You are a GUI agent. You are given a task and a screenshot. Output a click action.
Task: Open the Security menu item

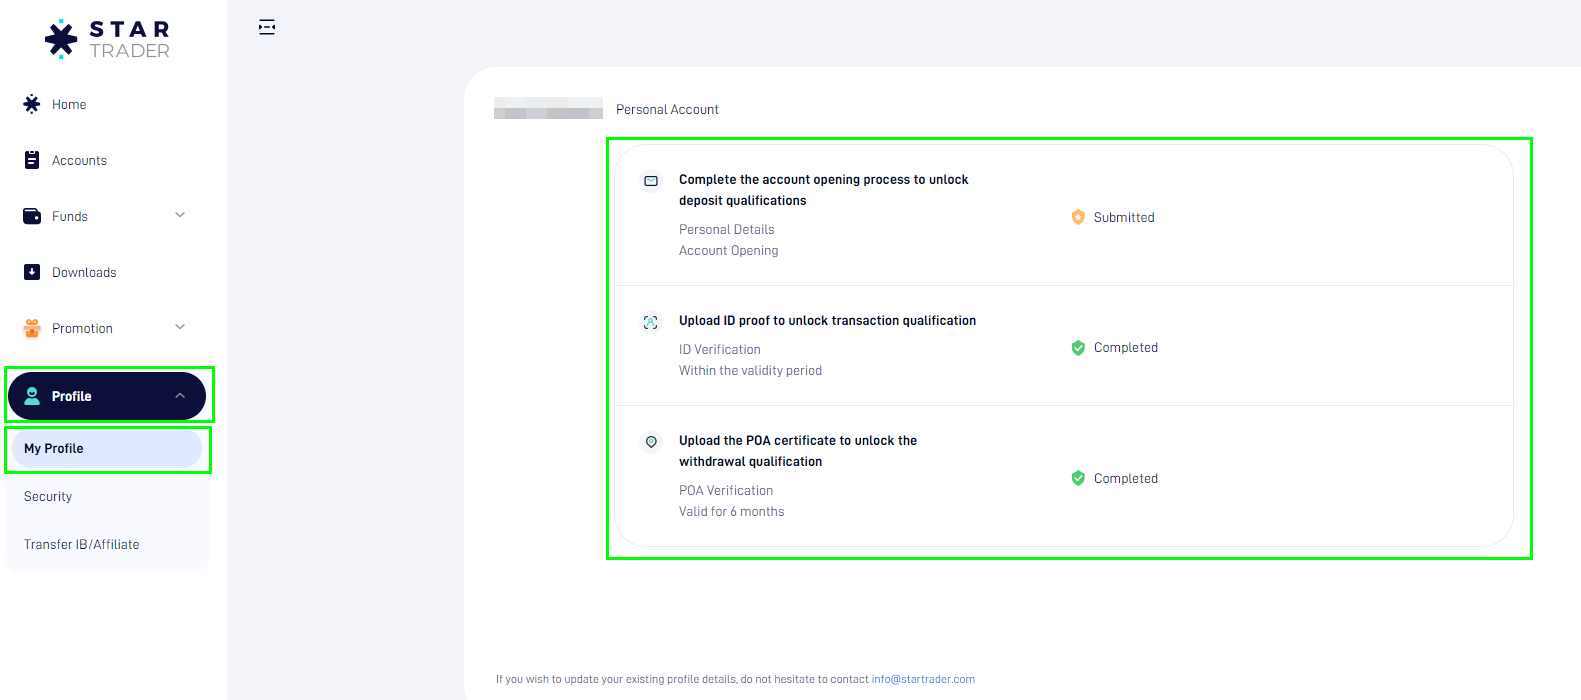(48, 497)
